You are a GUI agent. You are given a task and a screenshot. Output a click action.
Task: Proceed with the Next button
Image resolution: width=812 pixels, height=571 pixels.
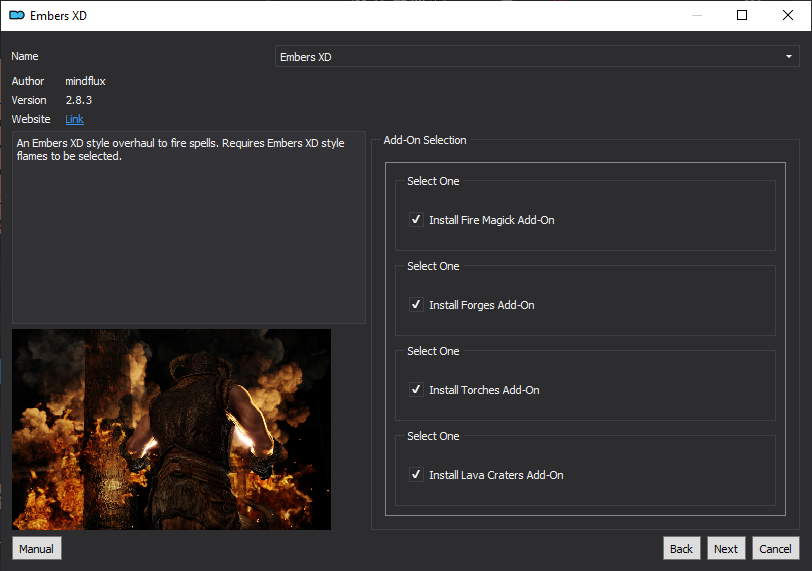[726, 549]
